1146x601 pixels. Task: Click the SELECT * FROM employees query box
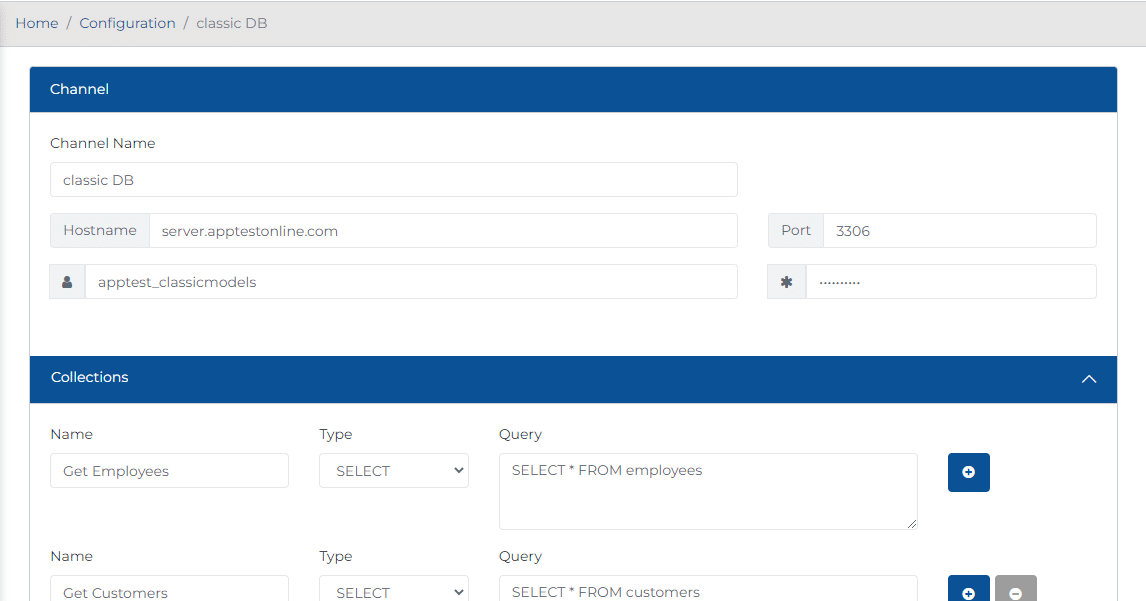pyautogui.click(x=707, y=490)
